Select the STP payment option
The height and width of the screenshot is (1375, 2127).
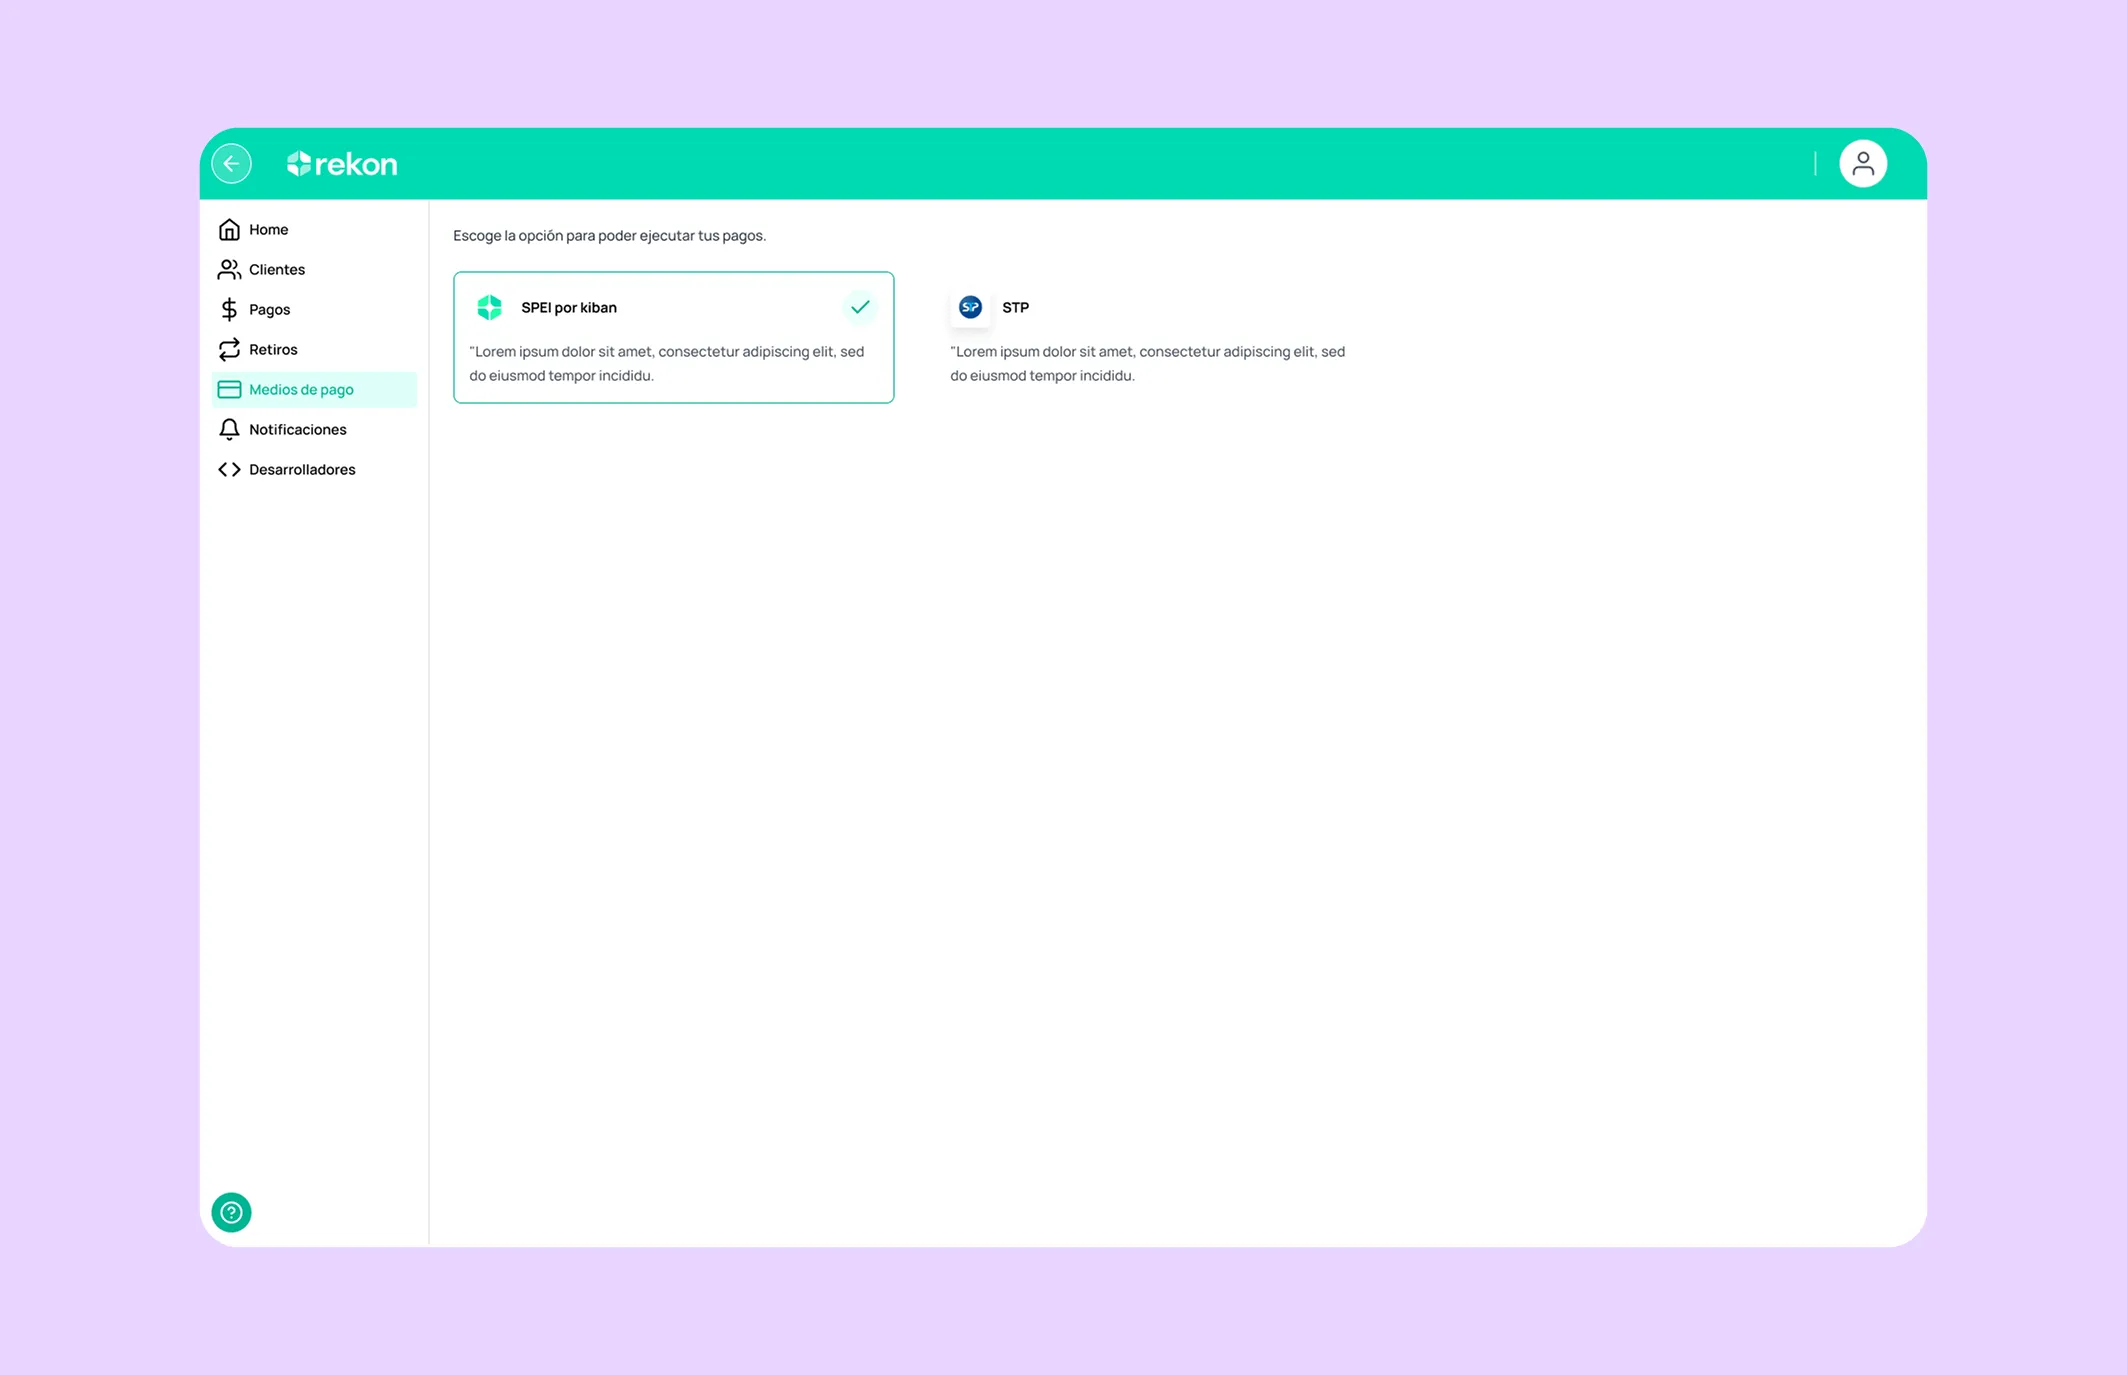tap(1149, 337)
